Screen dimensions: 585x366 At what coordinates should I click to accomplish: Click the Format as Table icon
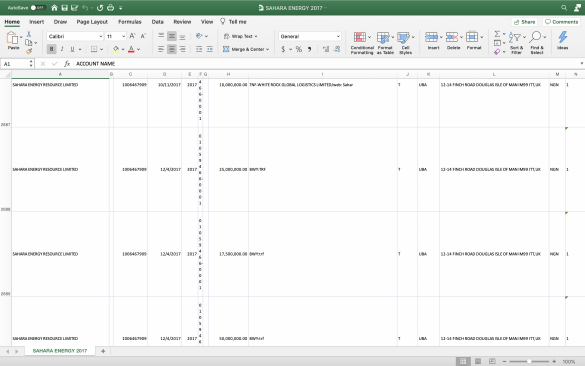[x=383, y=38]
